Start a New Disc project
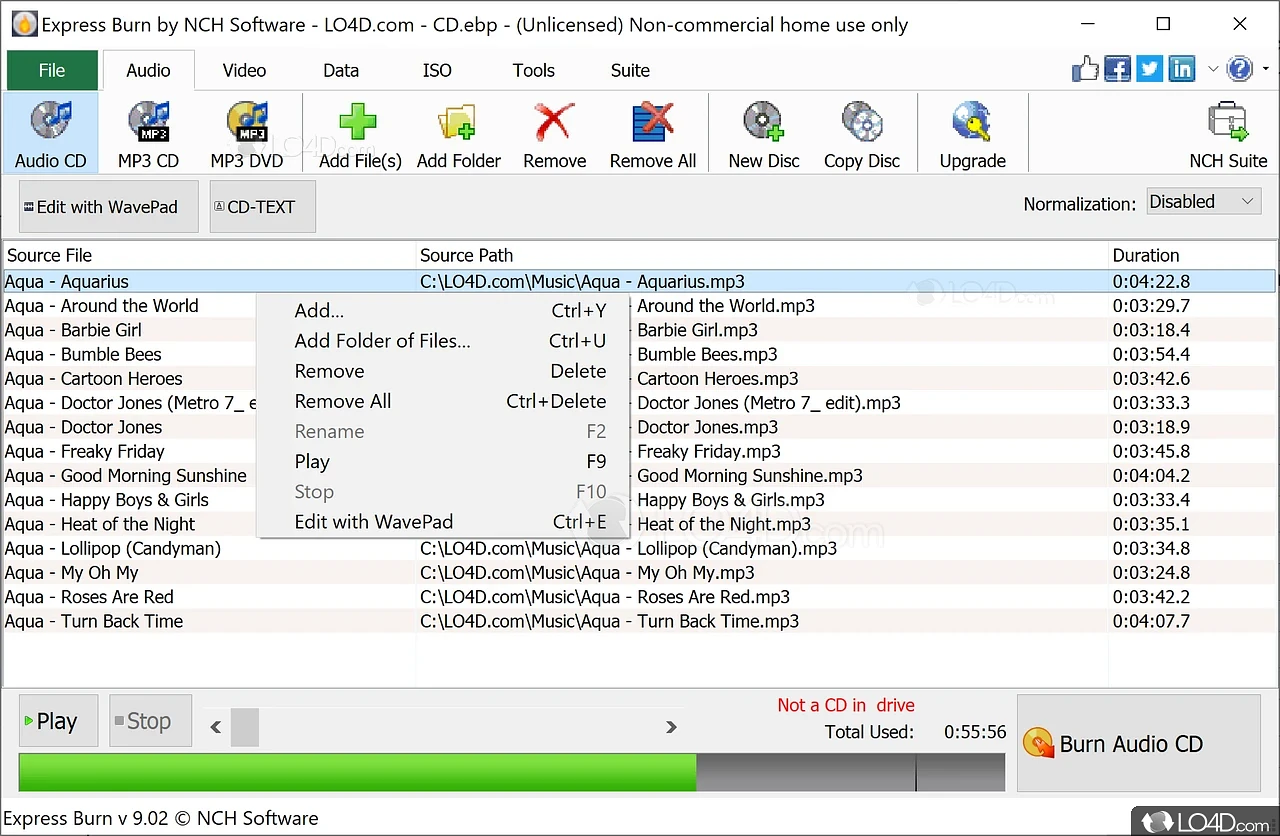The height and width of the screenshot is (836, 1280). [x=763, y=123]
